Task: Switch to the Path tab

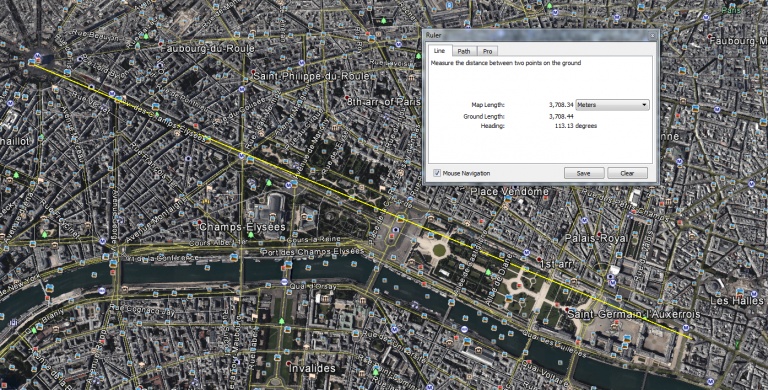Action: [x=464, y=51]
